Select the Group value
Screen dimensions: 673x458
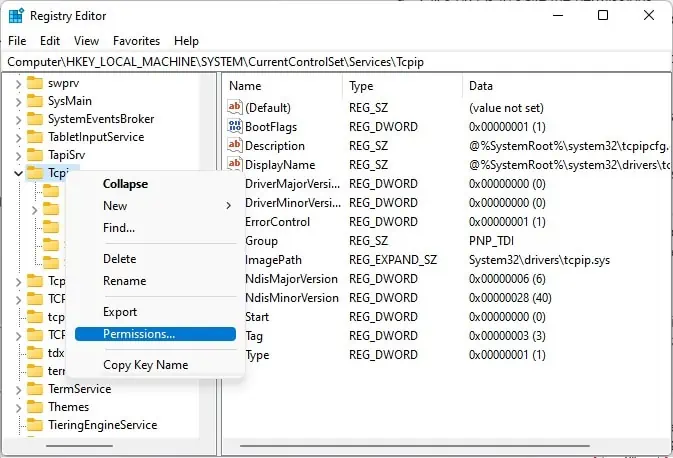(x=261, y=241)
